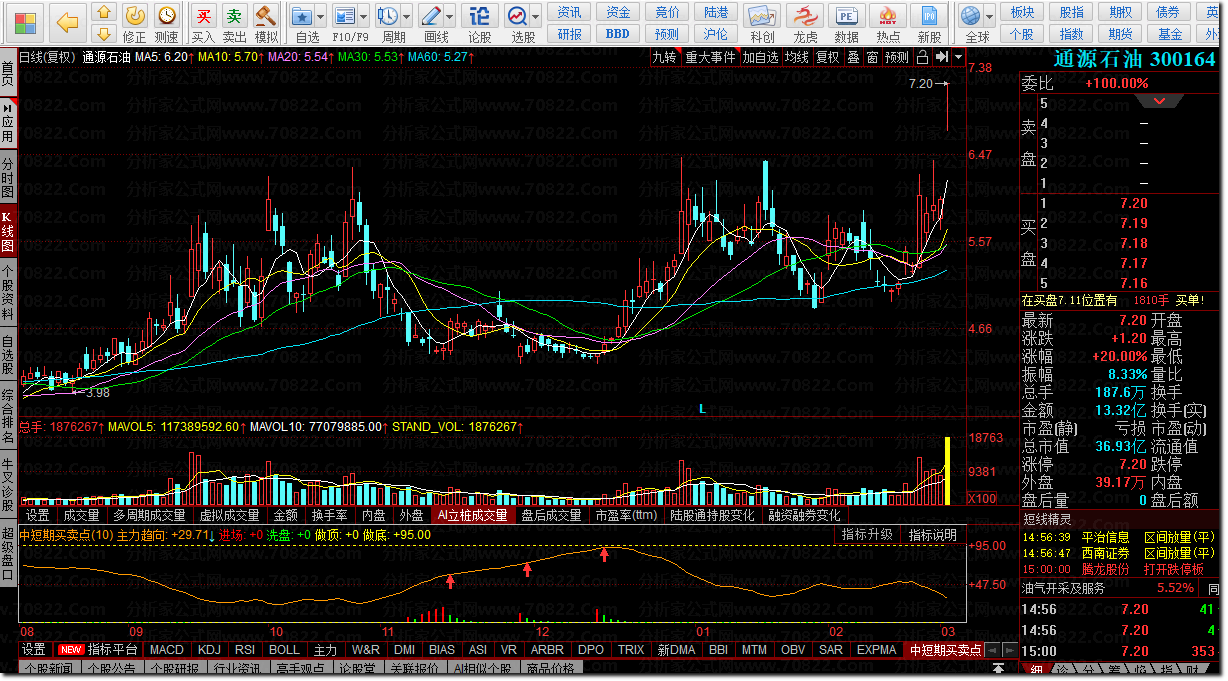
Task: Click 加自选 to add to watchlist
Action: [760, 58]
